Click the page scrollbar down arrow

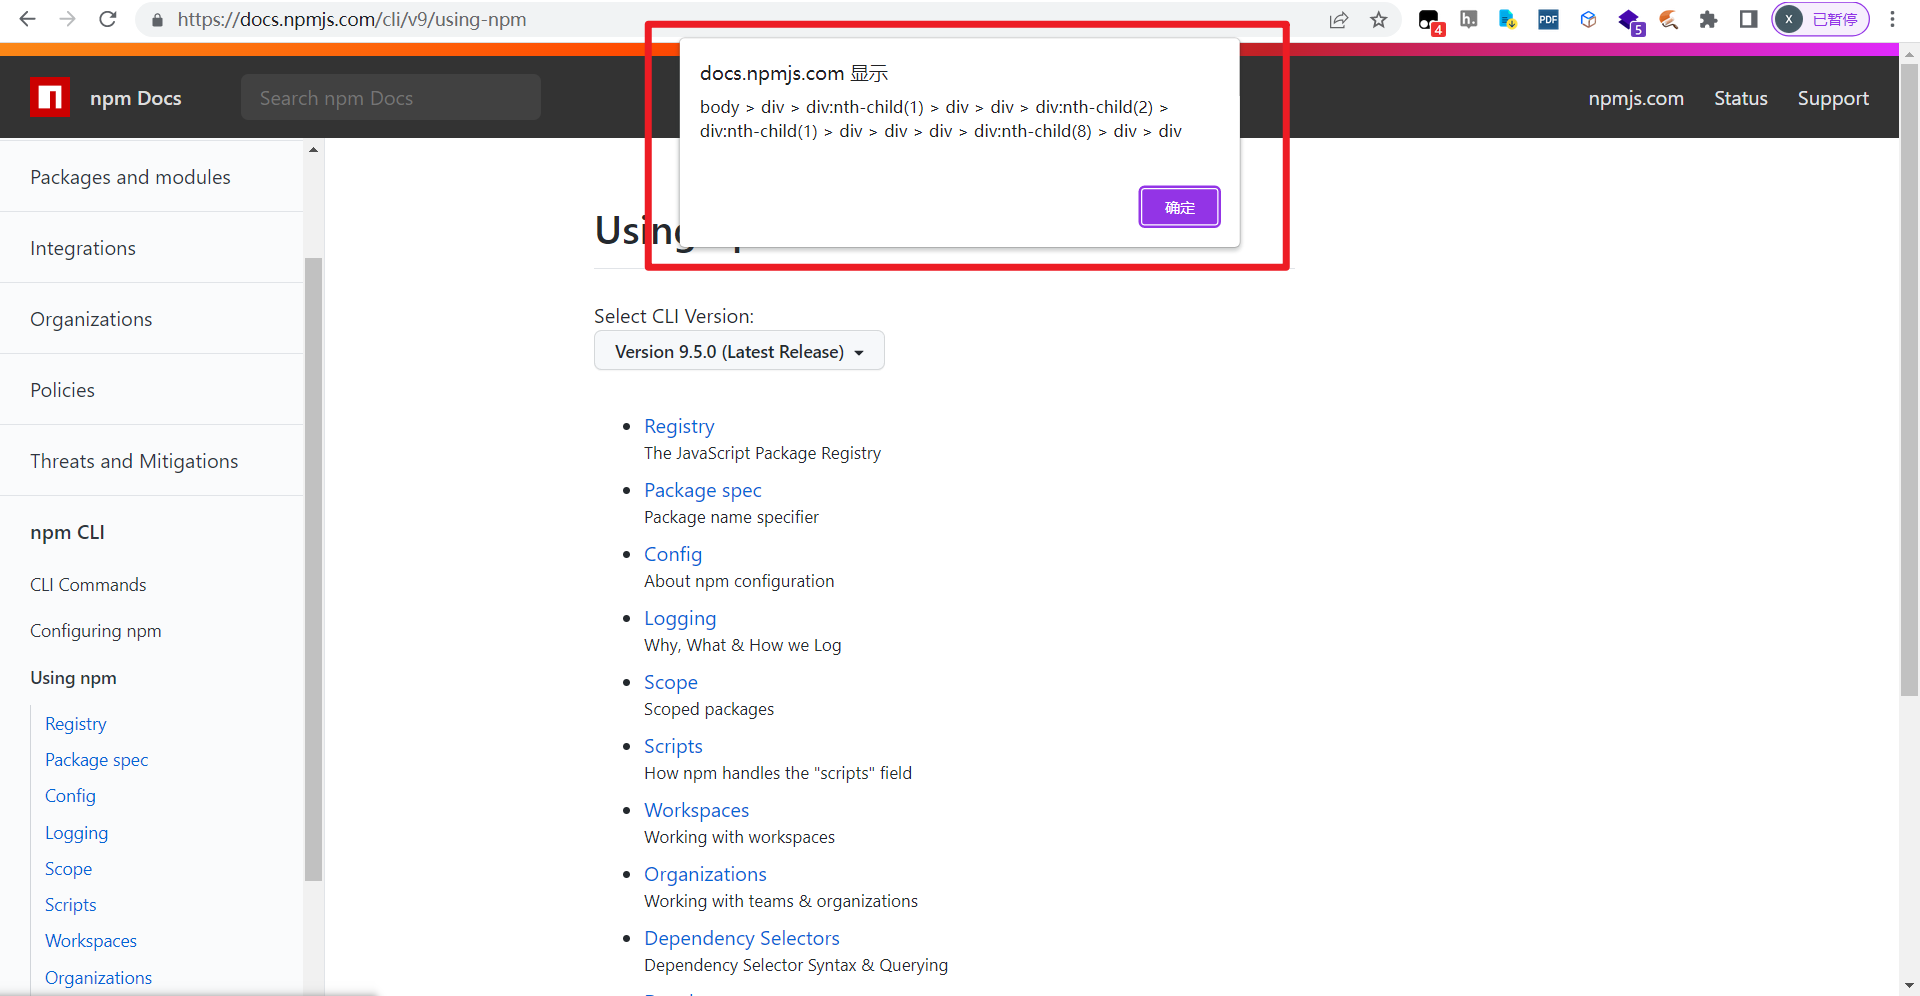pyautogui.click(x=1909, y=986)
